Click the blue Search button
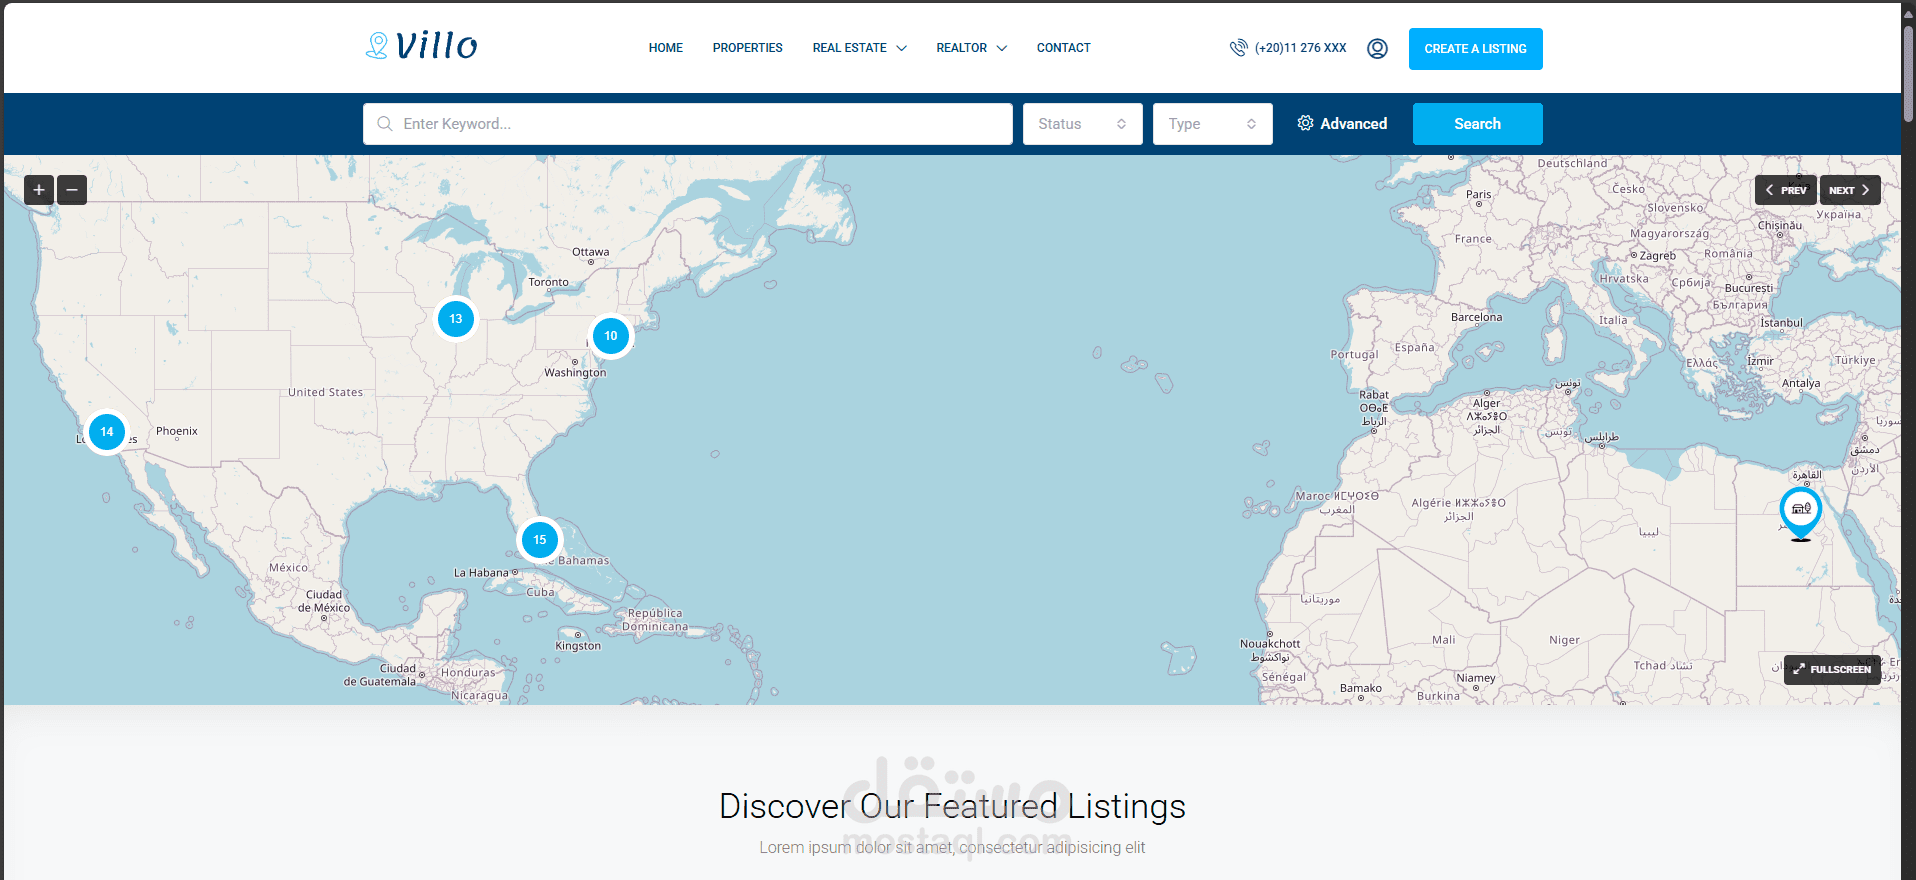Viewport: 1916px width, 880px height. tap(1477, 124)
